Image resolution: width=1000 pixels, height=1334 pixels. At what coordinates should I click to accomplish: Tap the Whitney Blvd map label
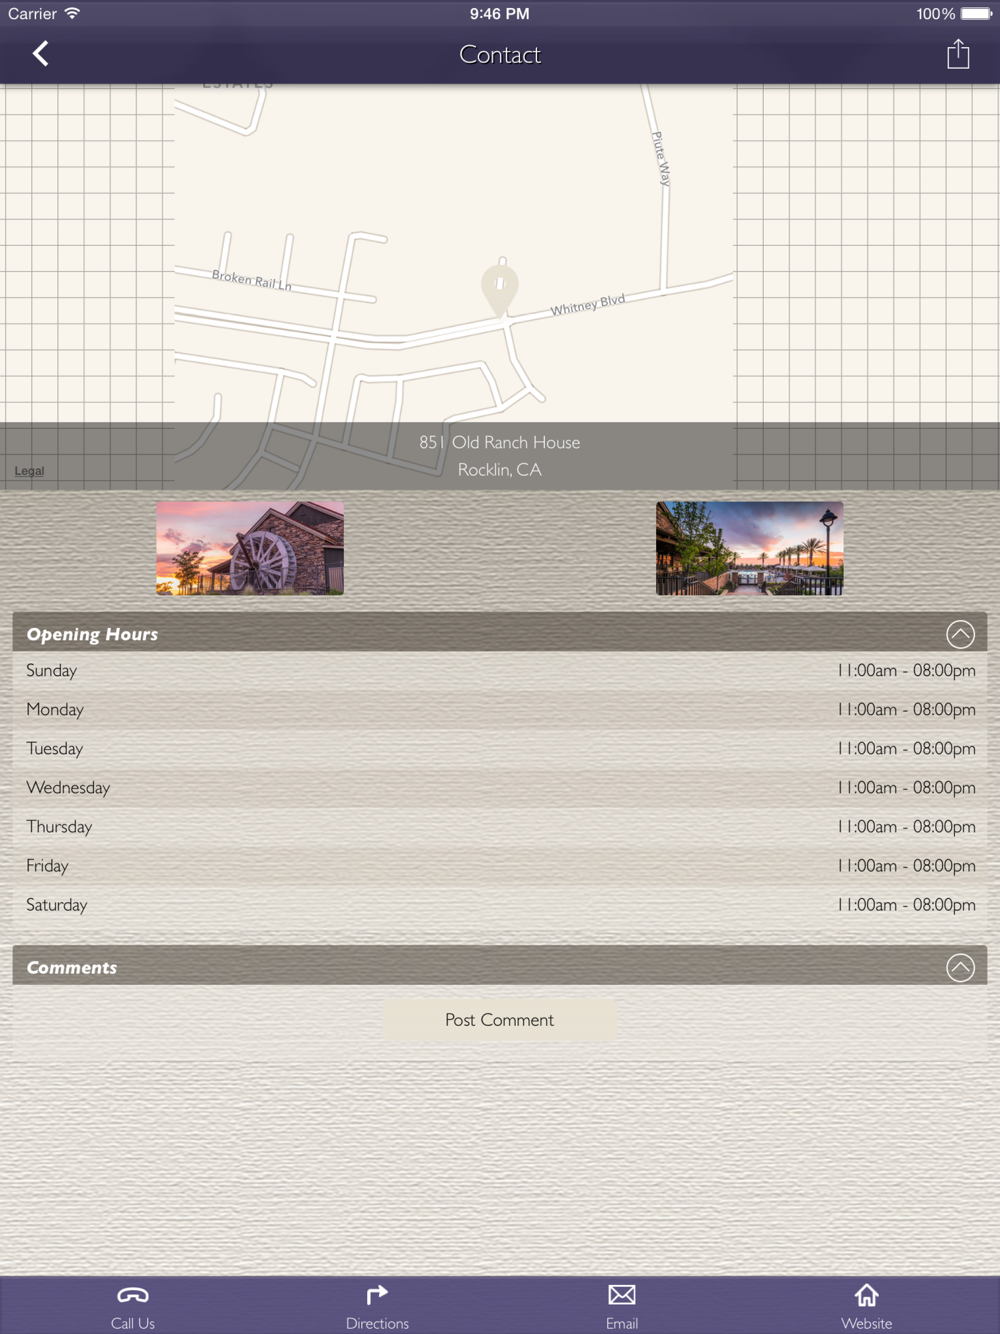tap(588, 305)
